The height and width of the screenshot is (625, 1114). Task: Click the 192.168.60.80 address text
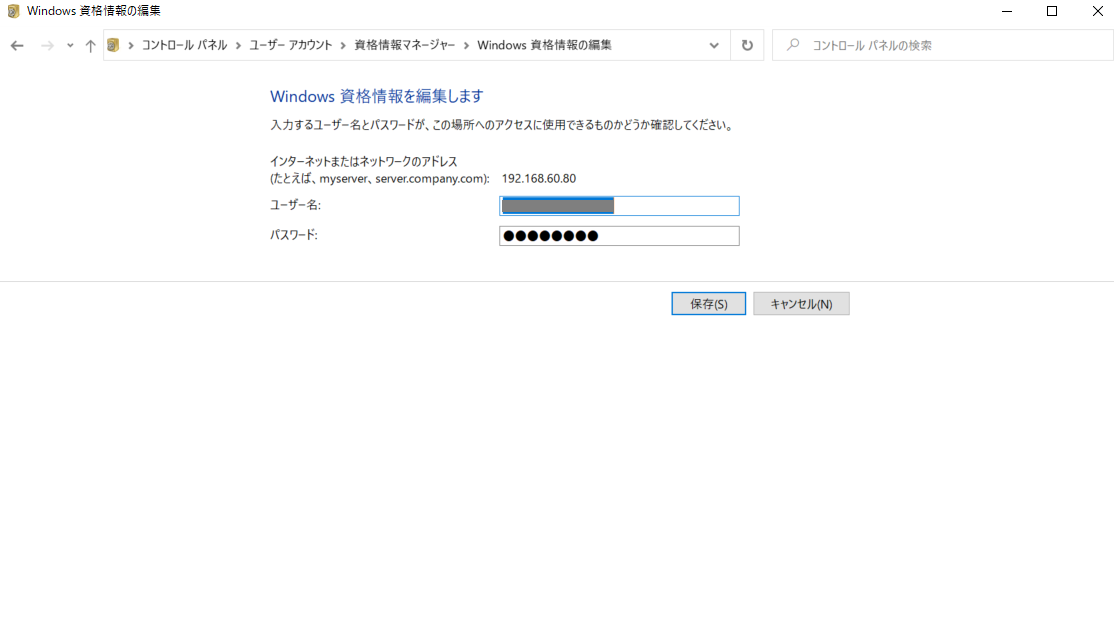(x=539, y=178)
